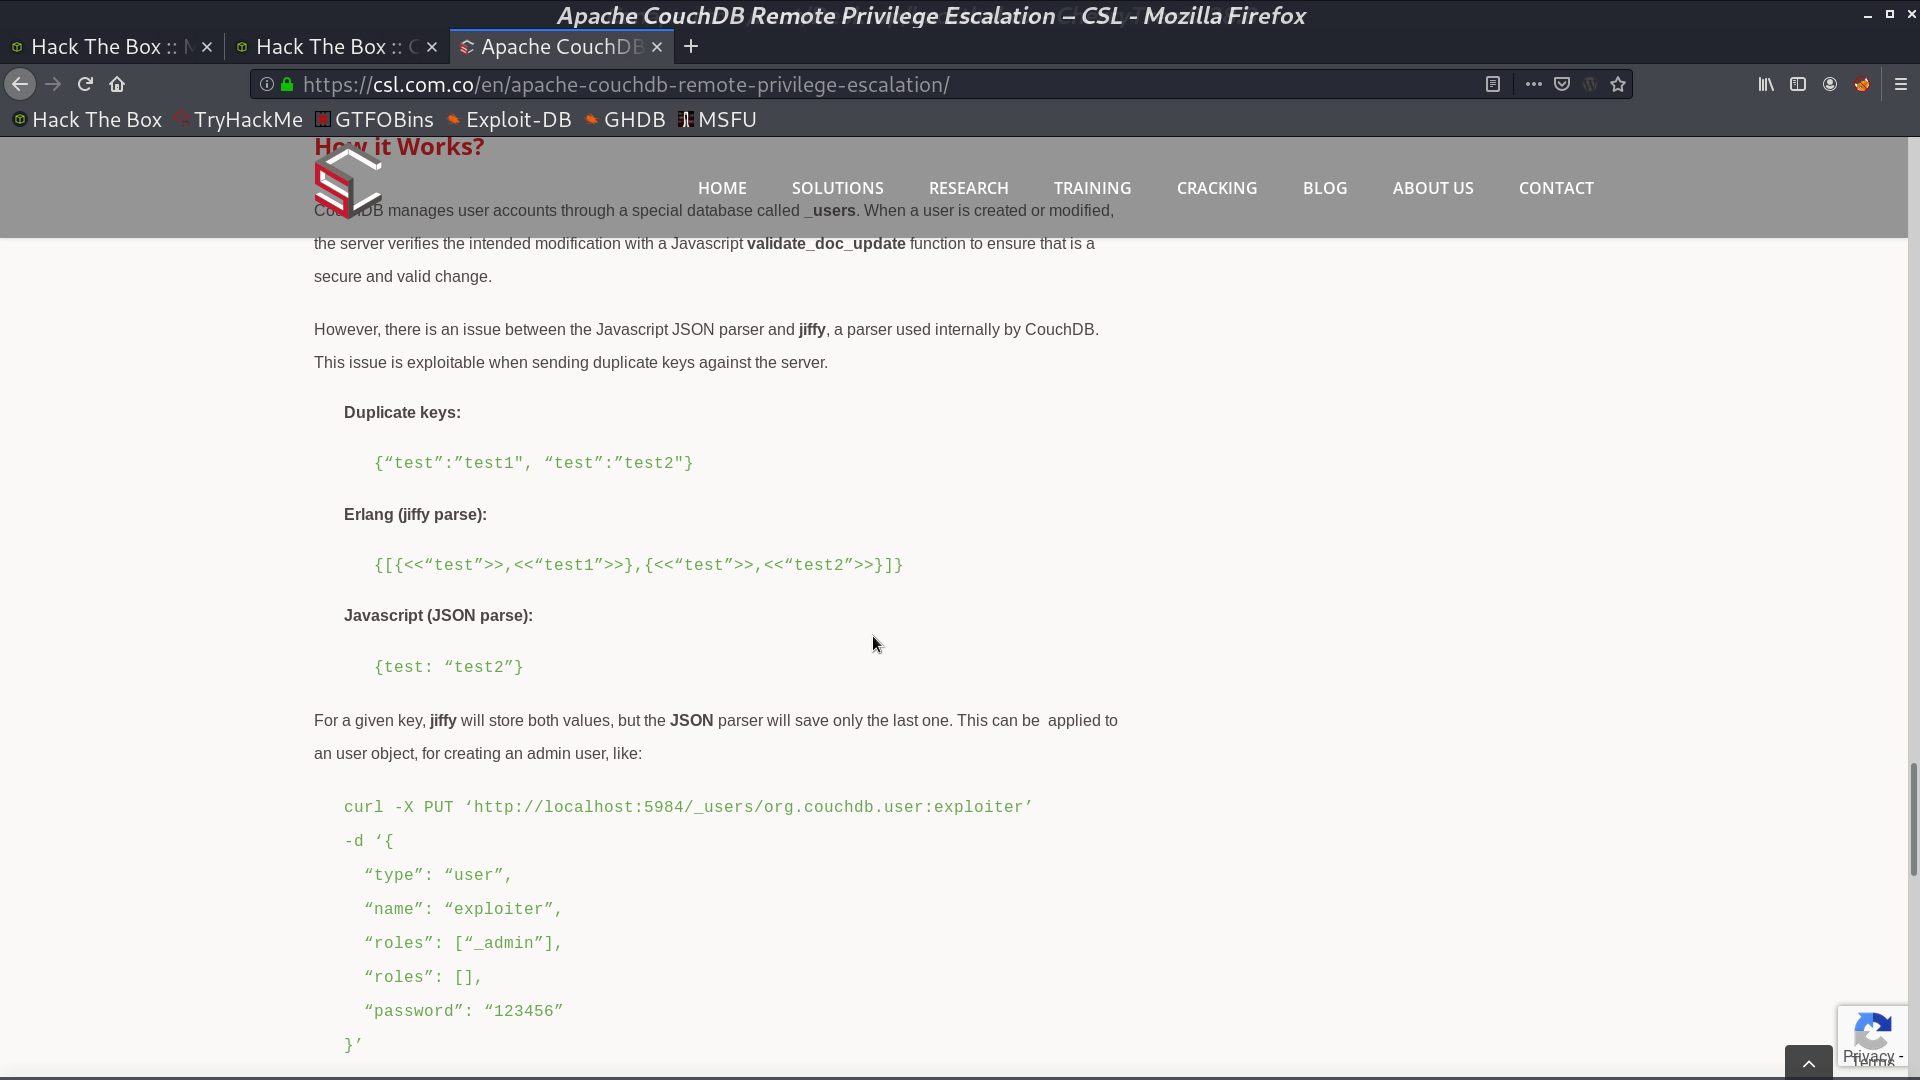Go back to the previous page

click(20, 85)
